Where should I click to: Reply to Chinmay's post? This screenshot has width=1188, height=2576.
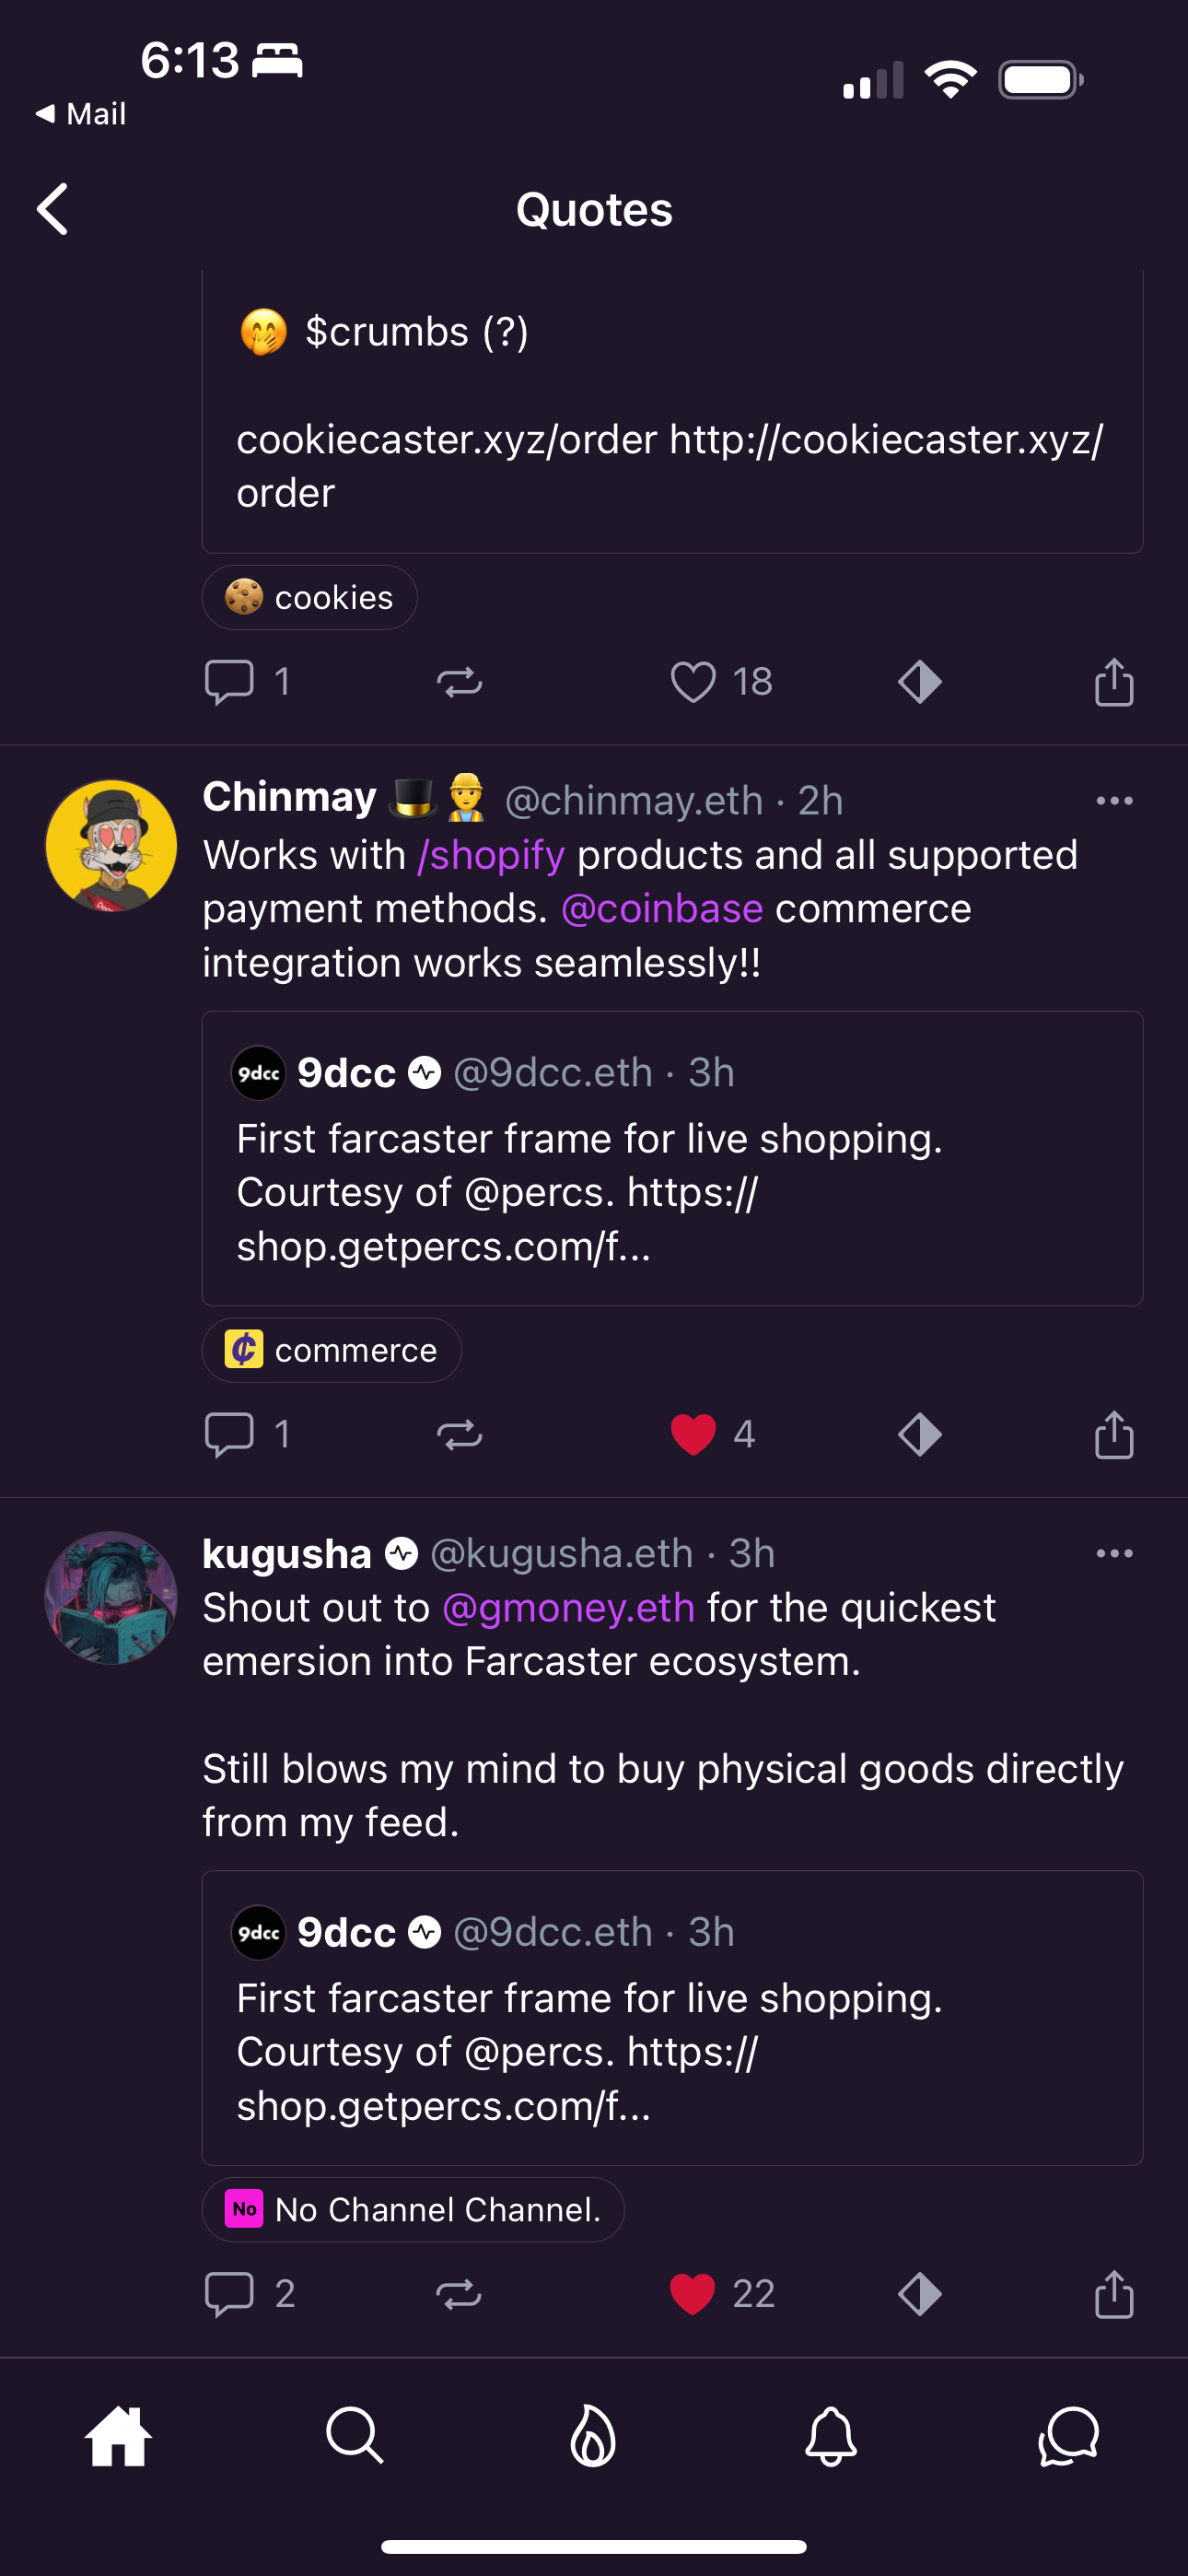coord(229,1434)
